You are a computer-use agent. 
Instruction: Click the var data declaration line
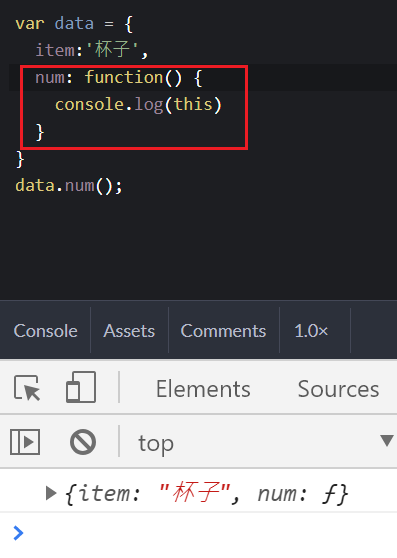click(x=74, y=23)
